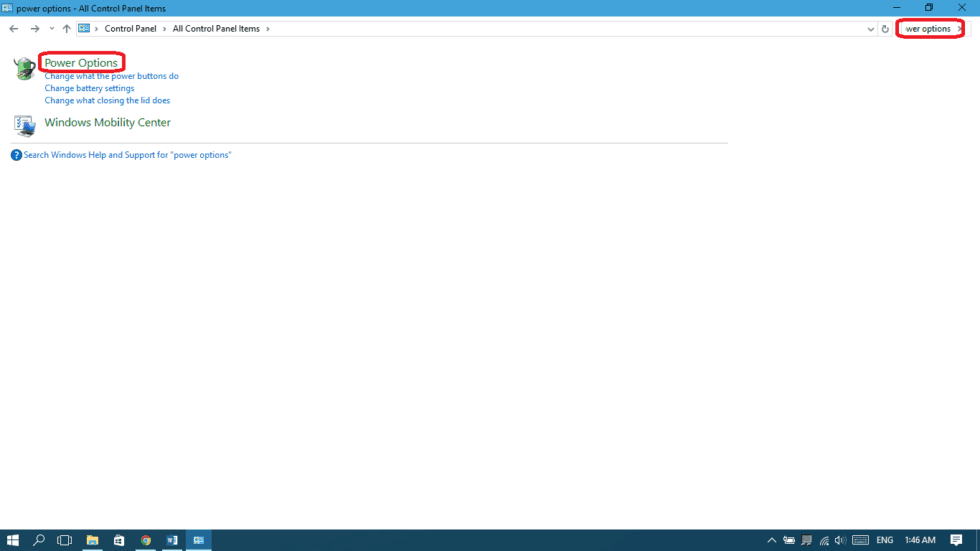Go up one level with Up arrow
The image size is (980, 551).
[x=67, y=29]
